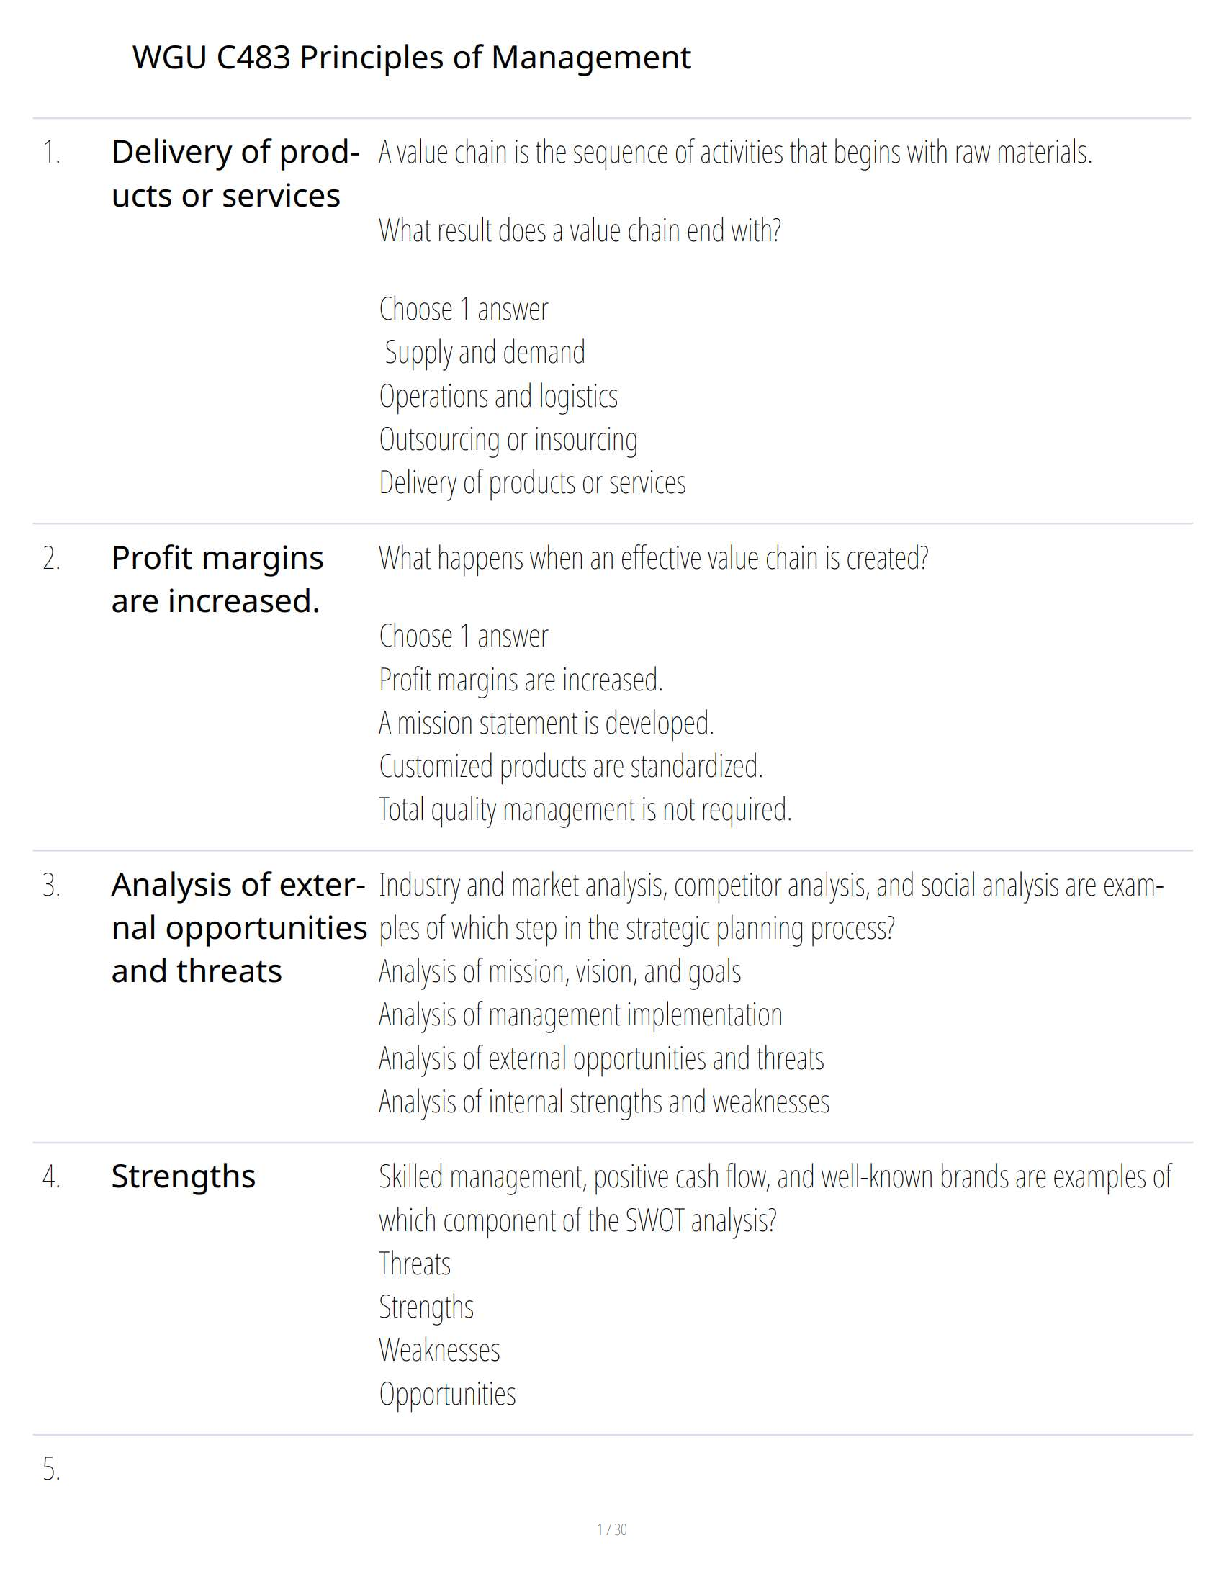Select 'Total quality management is not required.' option
This screenshot has height=1584, width=1224.
pyautogui.click(x=585, y=810)
